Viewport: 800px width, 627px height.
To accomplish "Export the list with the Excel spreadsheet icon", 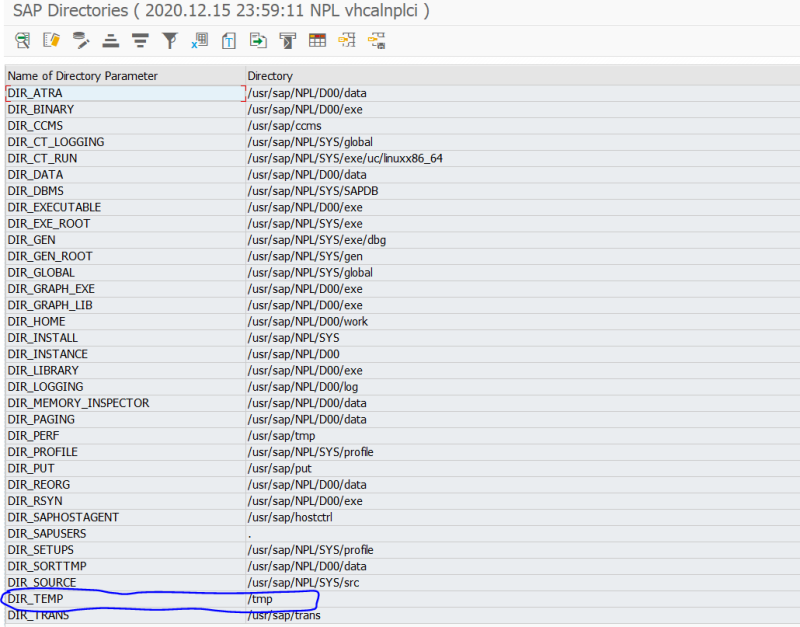I will point(198,40).
